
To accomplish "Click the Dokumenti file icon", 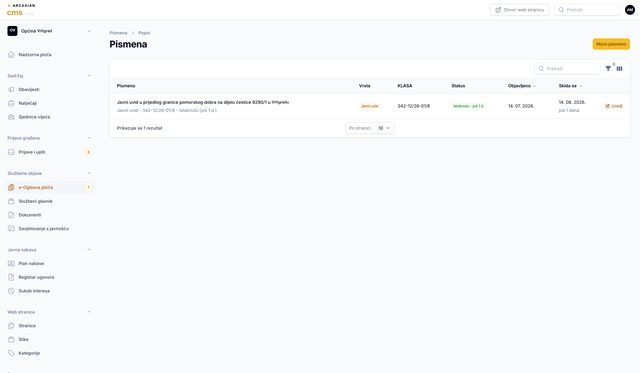I will (11, 215).
